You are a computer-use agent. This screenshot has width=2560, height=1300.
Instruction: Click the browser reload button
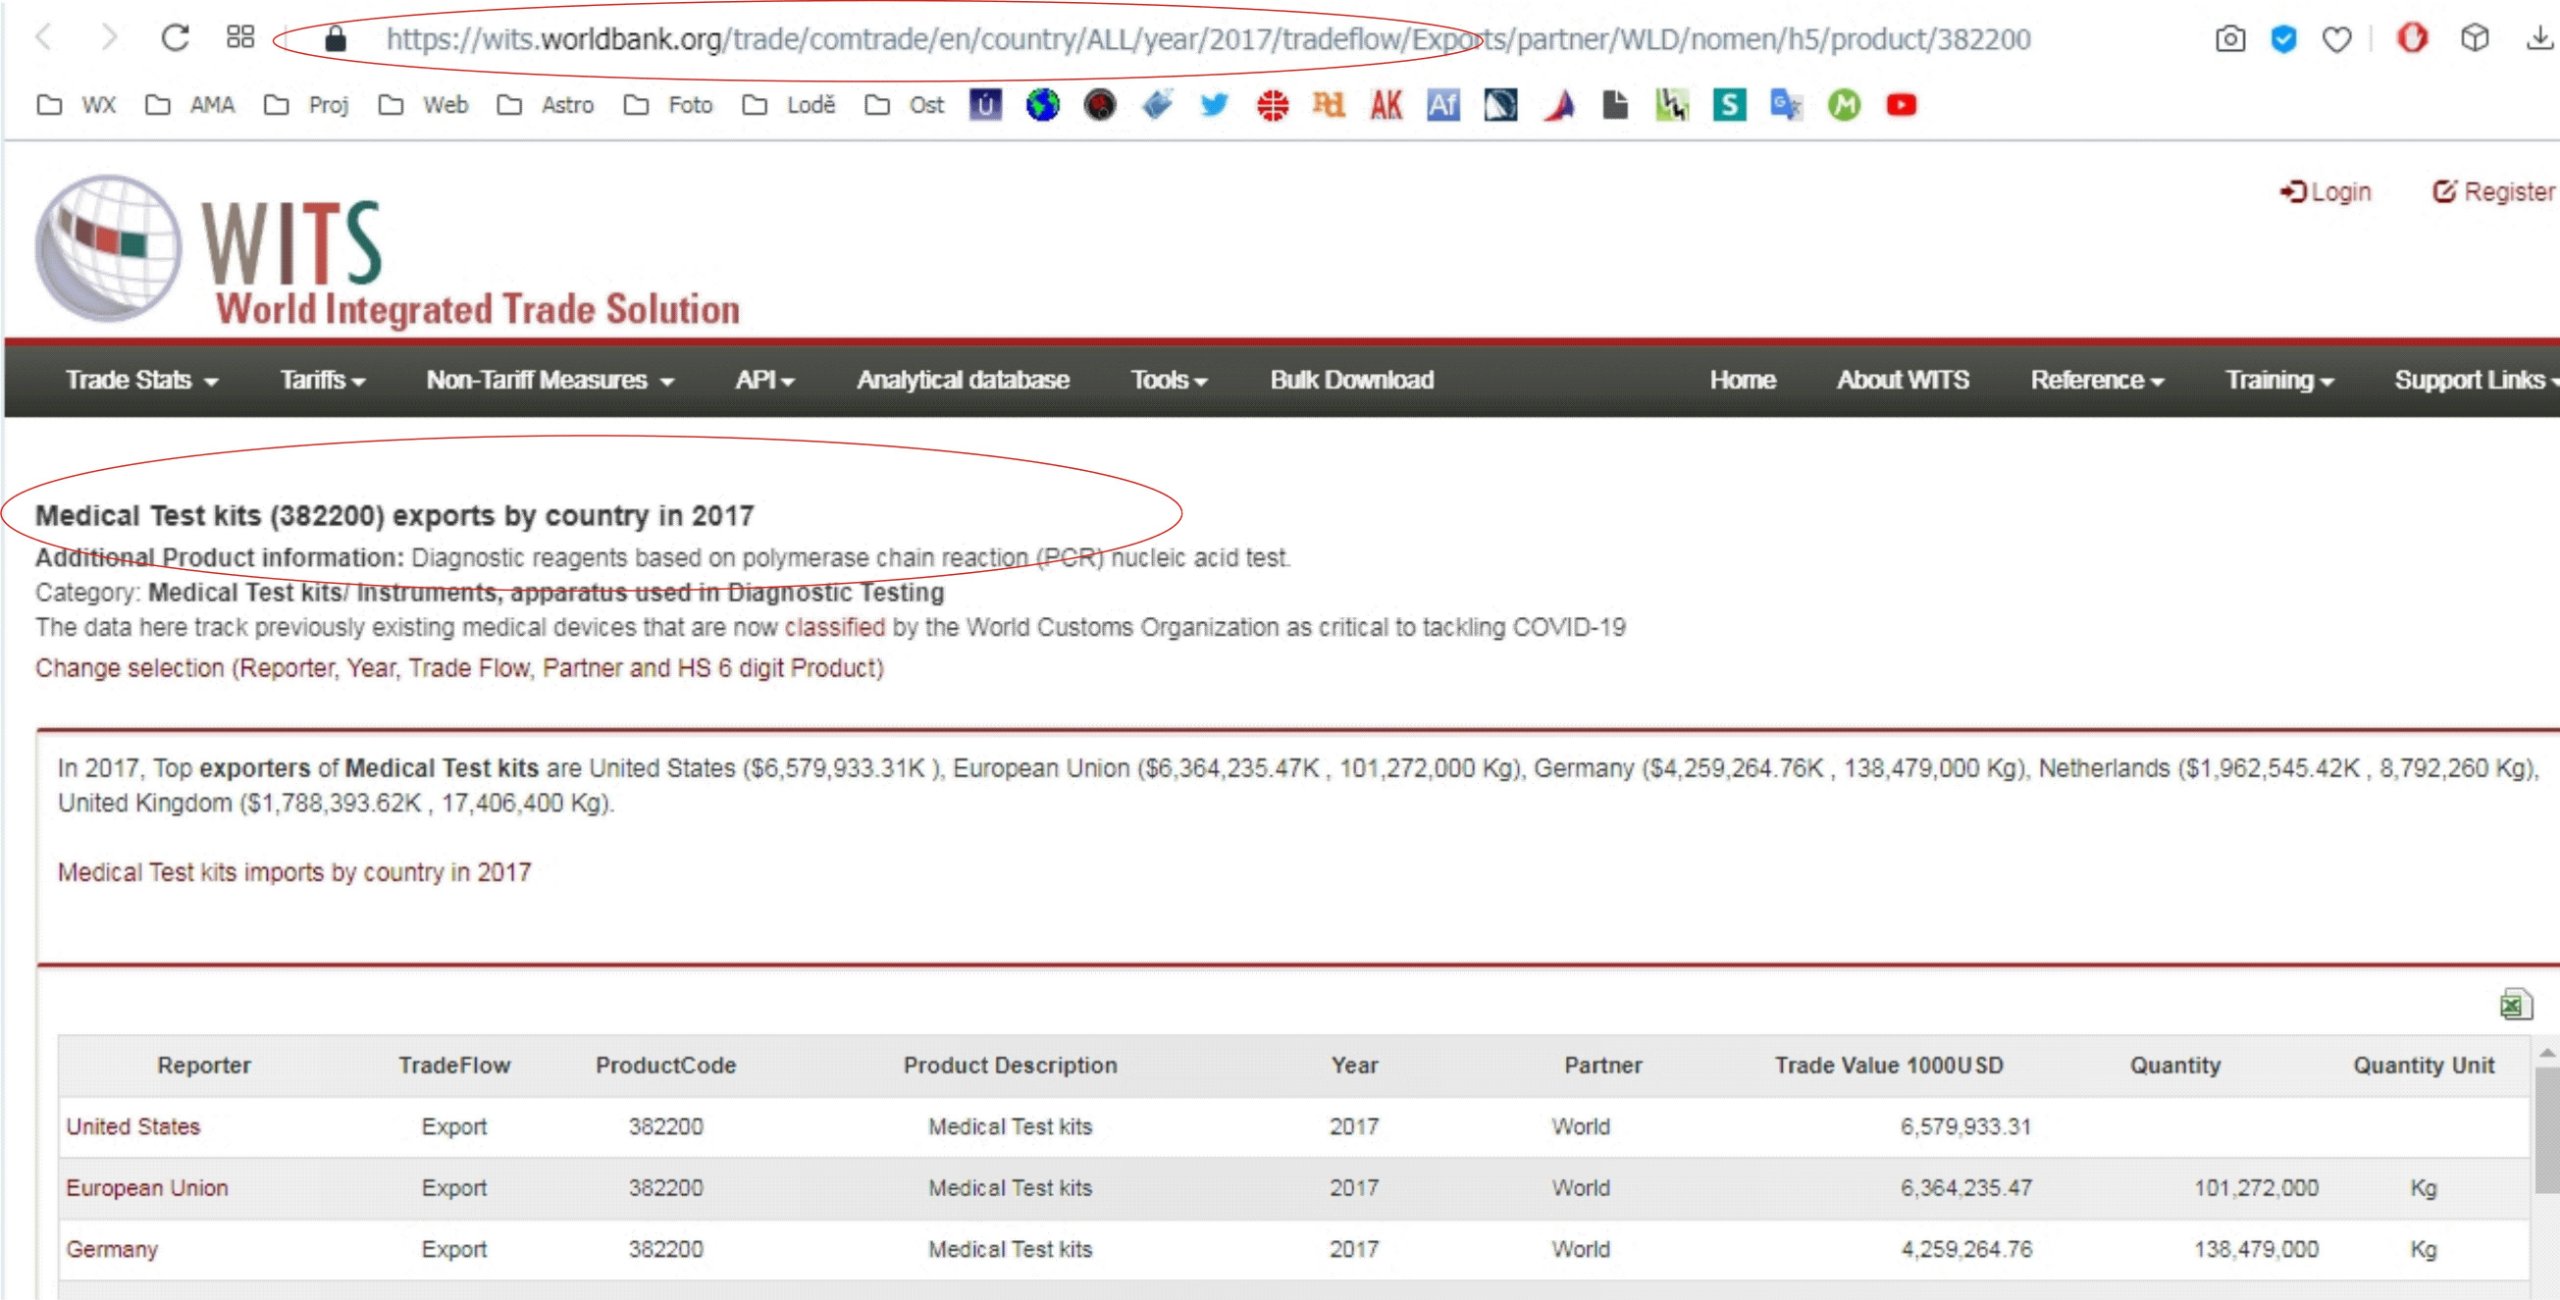pos(175,38)
